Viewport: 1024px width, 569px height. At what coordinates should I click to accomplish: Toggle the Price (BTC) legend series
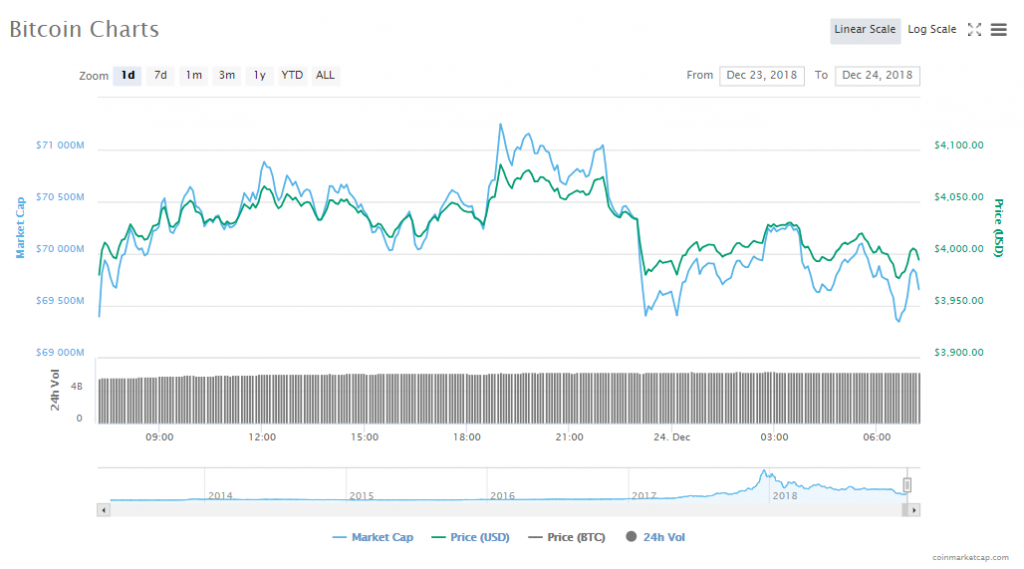(569, 538)
